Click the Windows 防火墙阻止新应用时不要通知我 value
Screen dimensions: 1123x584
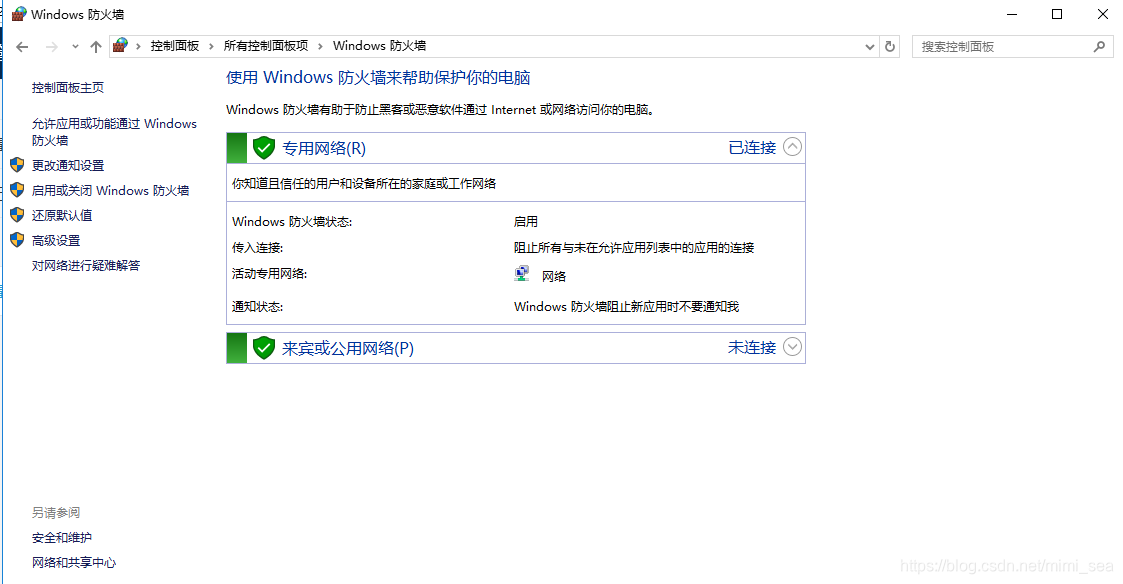pos(627,307)
